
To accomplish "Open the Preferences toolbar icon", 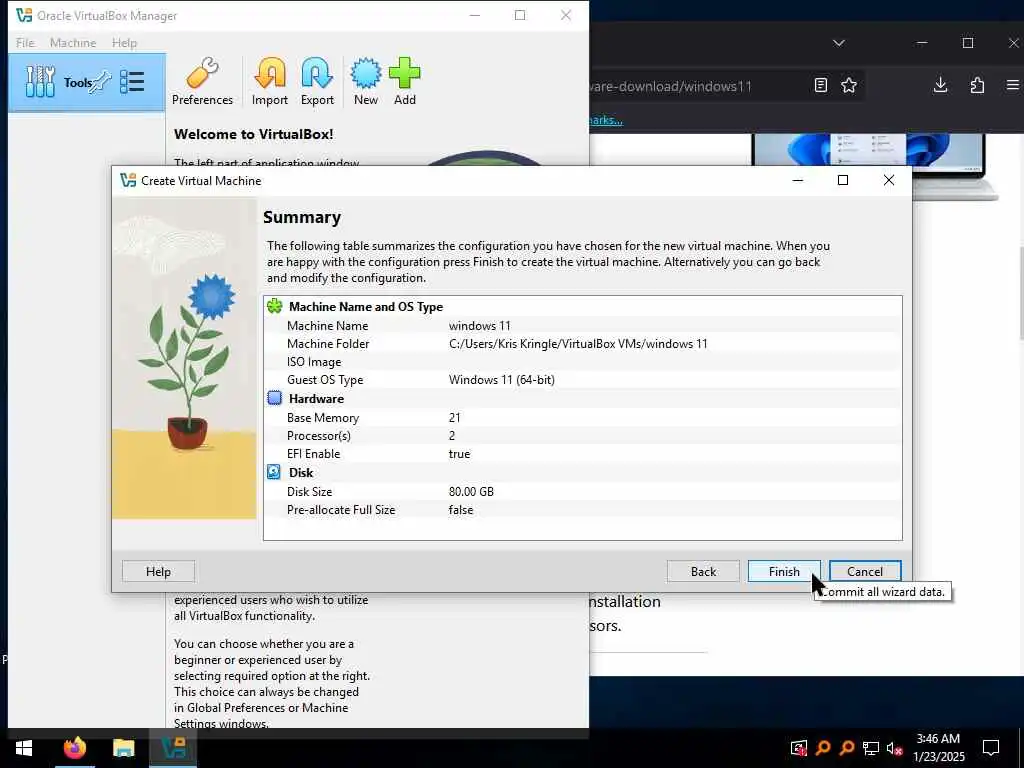I will click(x=202, y=81).
